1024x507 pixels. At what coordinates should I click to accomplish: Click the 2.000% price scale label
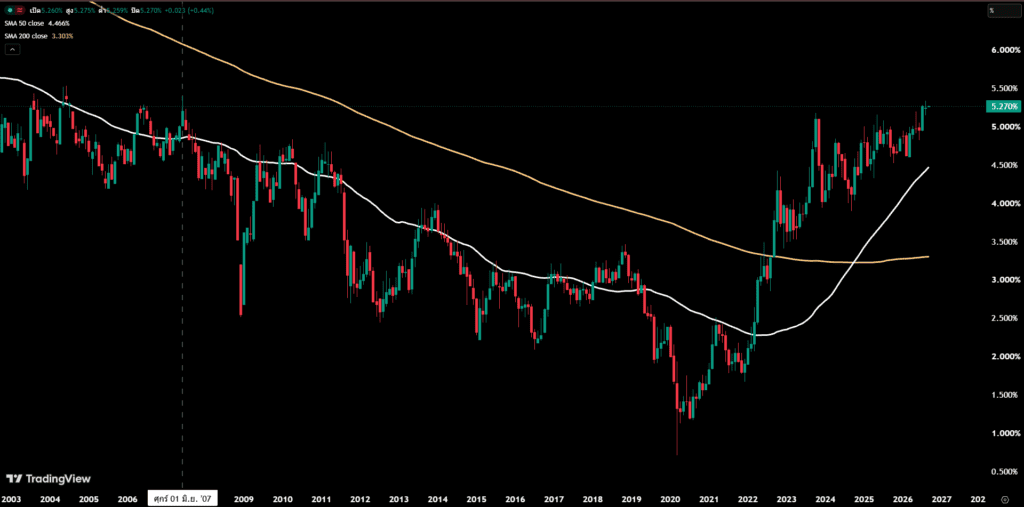(1006, 357)
